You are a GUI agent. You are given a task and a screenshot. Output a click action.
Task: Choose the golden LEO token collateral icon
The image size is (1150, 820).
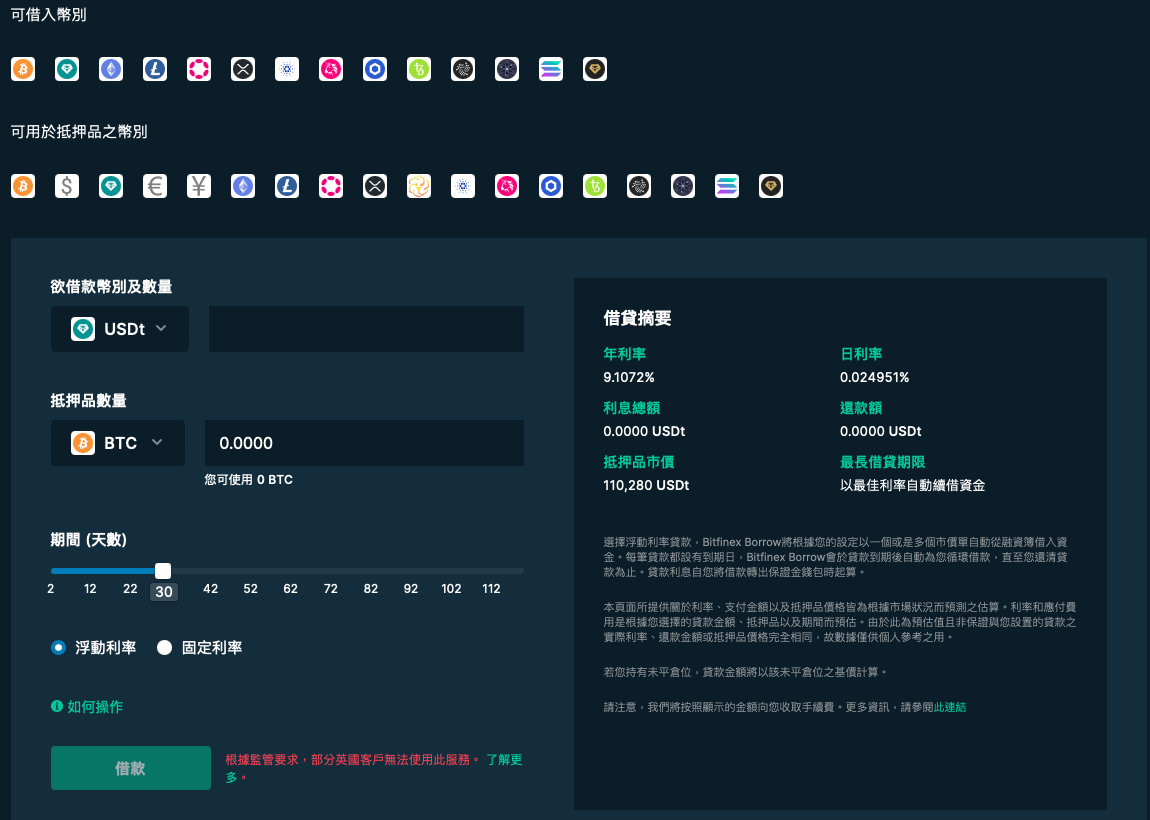pos(419,186)
